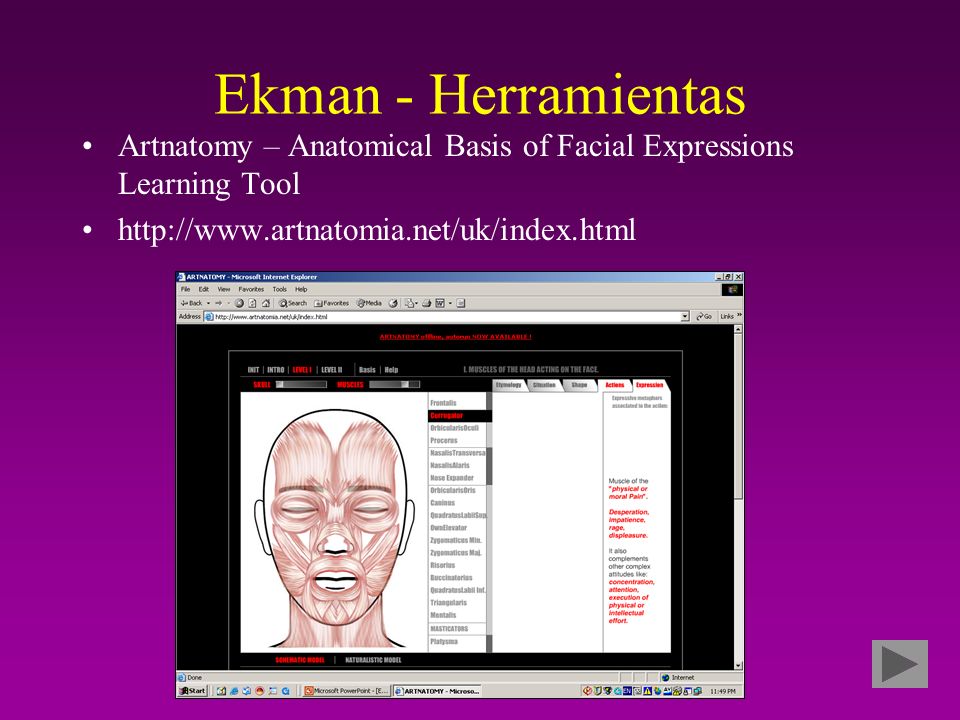Open the Back history dropdown arrow
Image resolution: width=960 pixels, height=720 pixels.
click(208, 303)
